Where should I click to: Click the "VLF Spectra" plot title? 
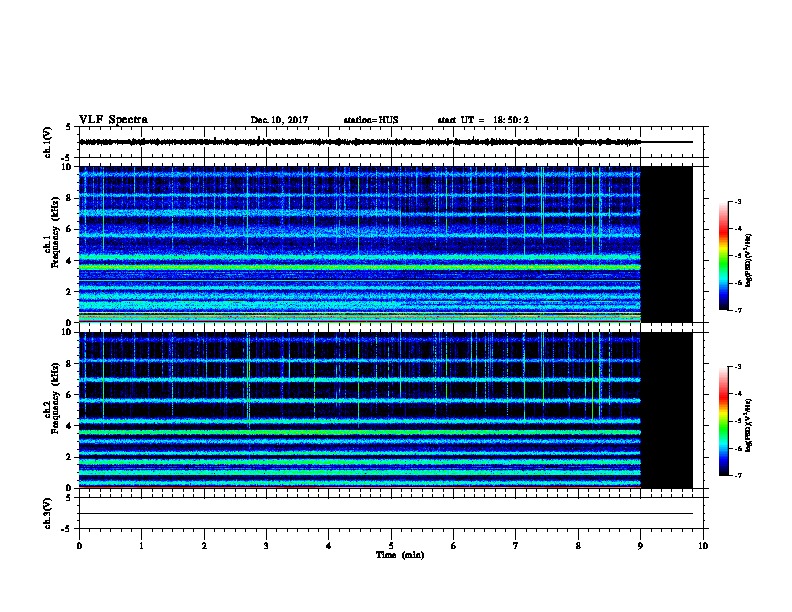(113, 120)
